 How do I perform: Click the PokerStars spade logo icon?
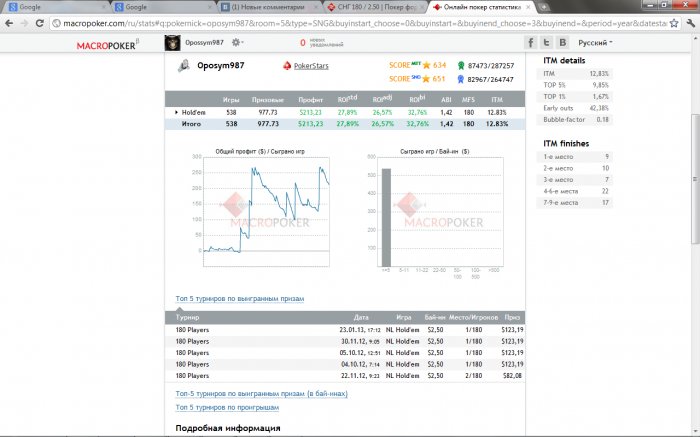(x=287, y=66)
